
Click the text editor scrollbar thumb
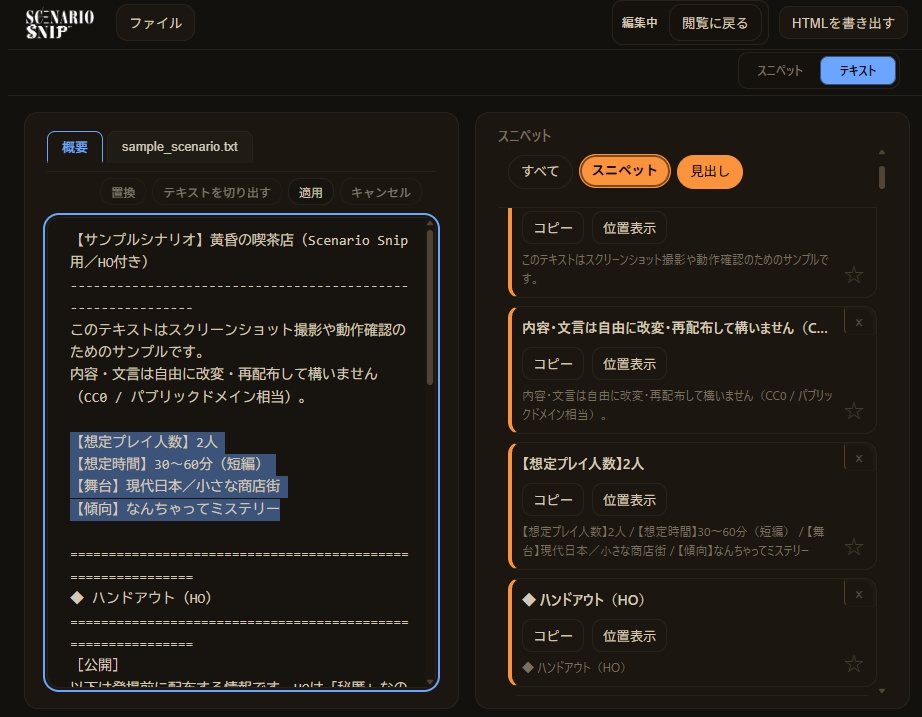click(x=430, y=307)
